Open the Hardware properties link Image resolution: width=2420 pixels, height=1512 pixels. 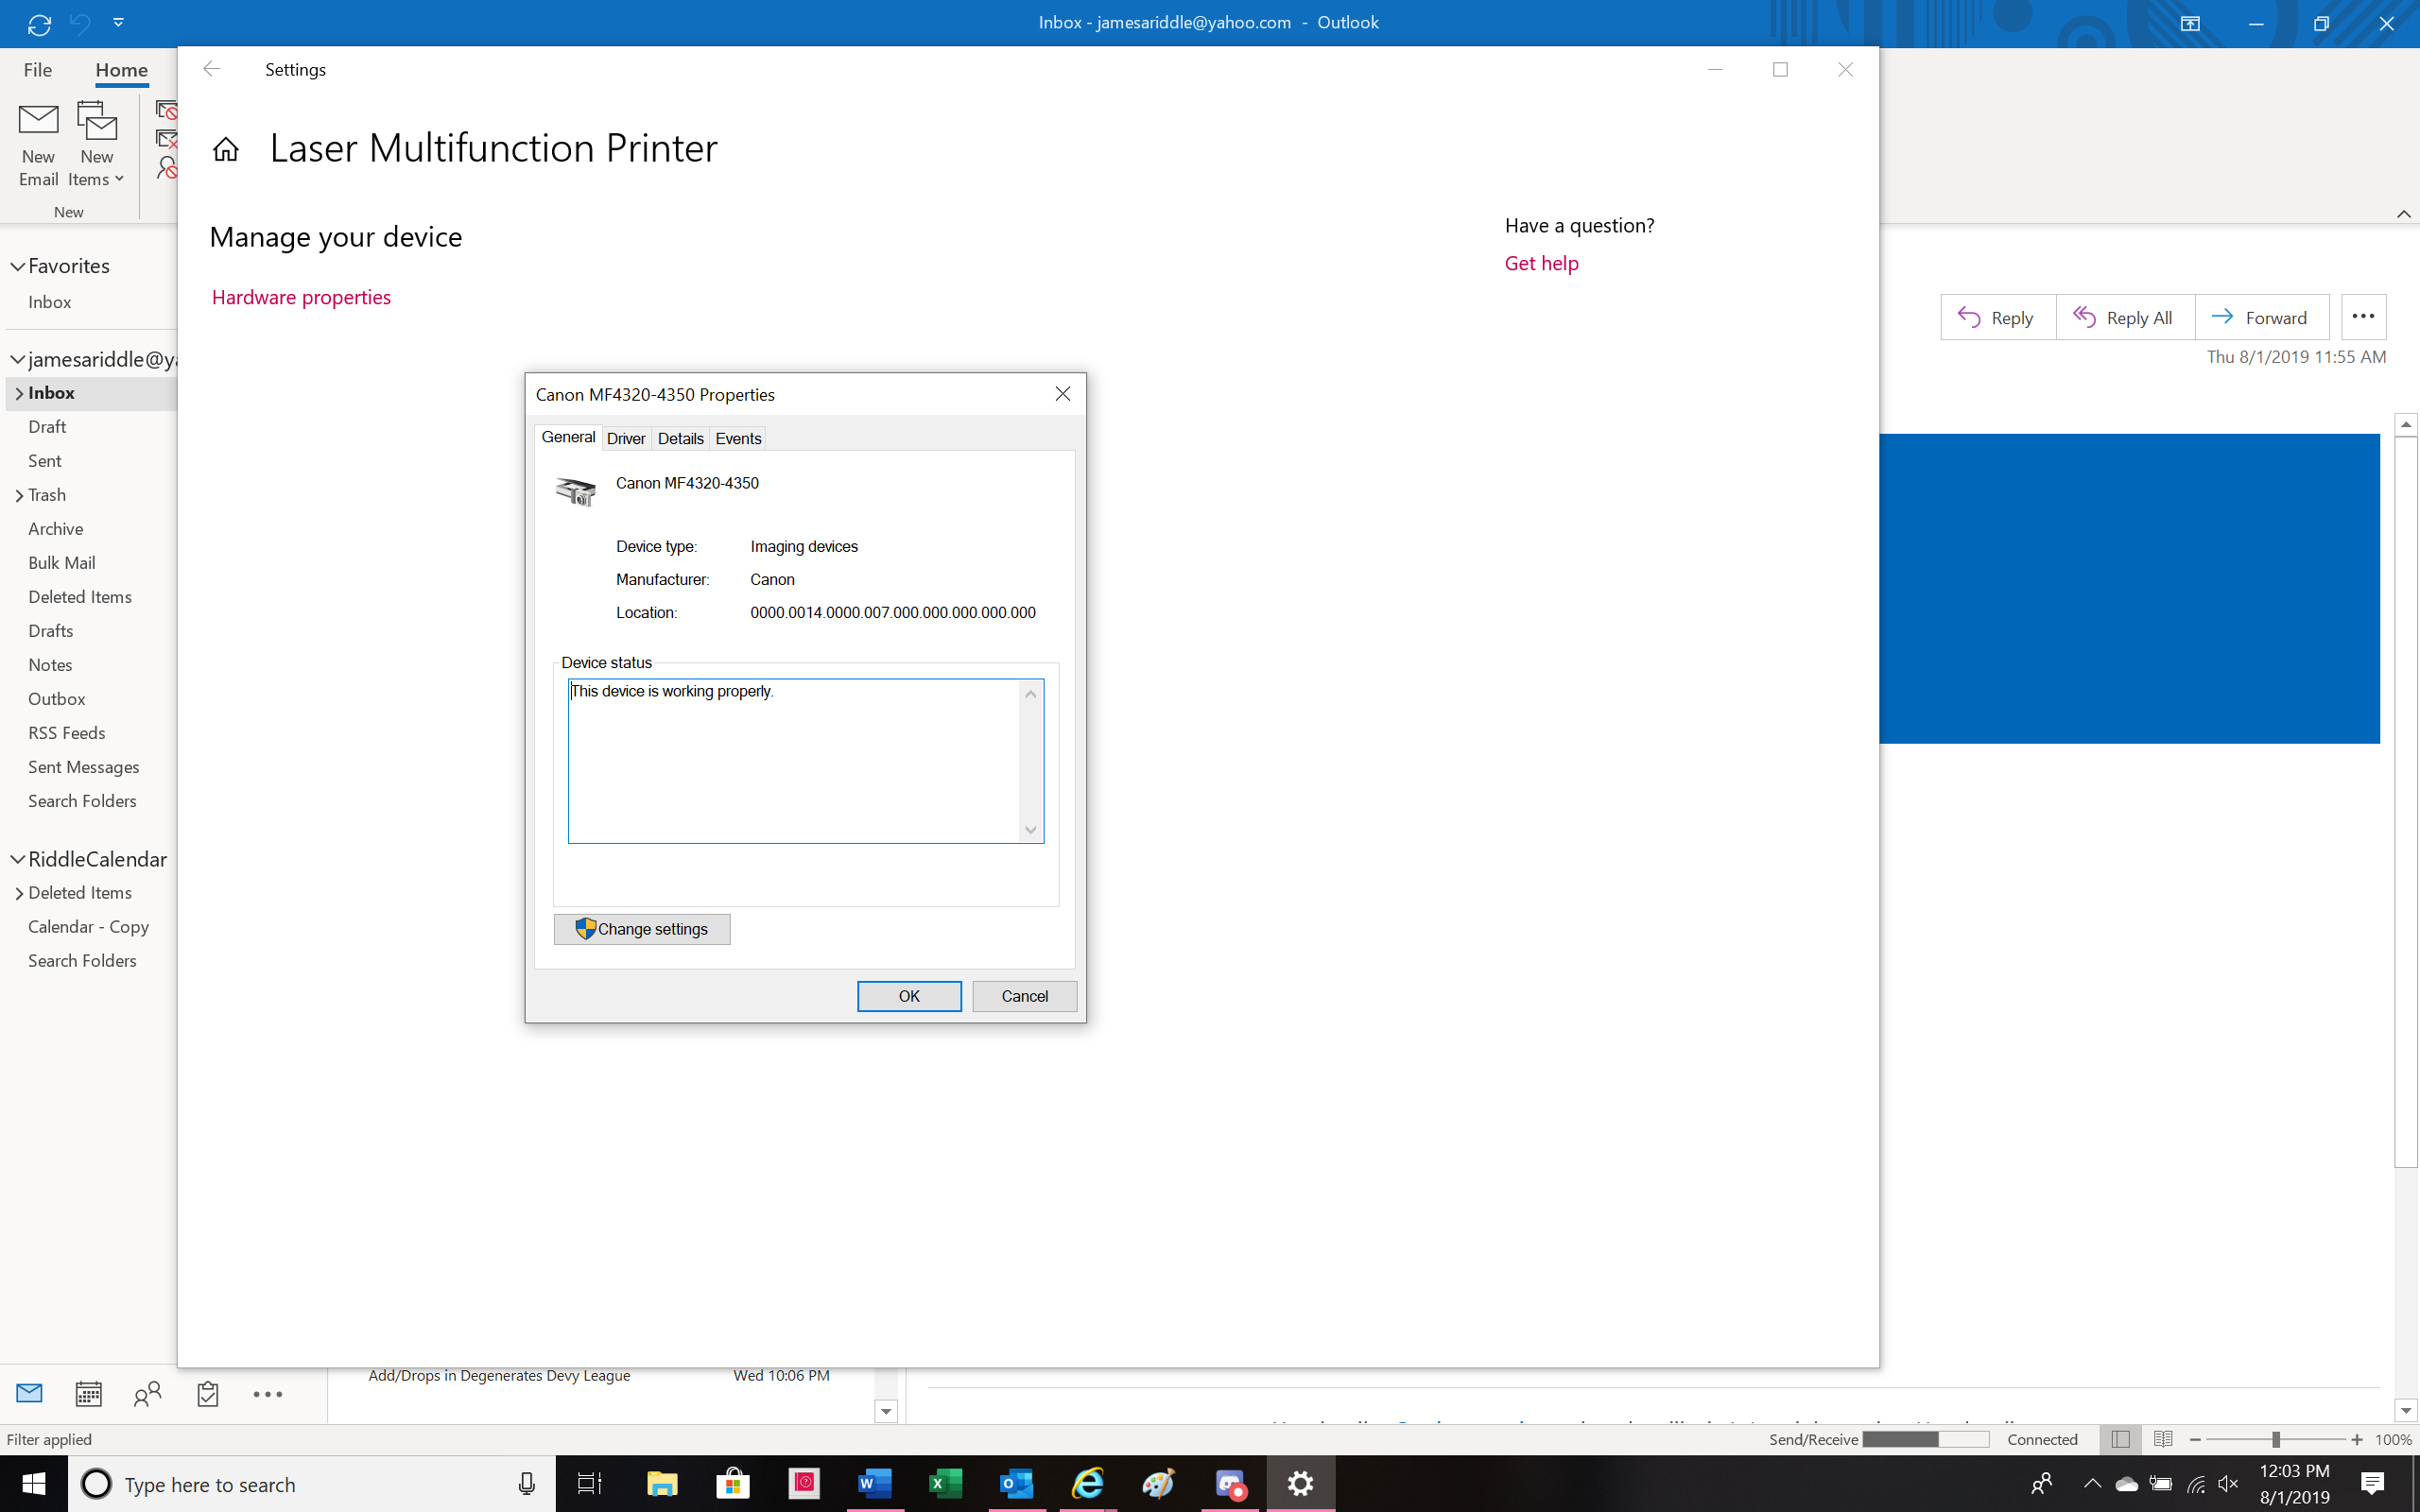tap(301, 298)
